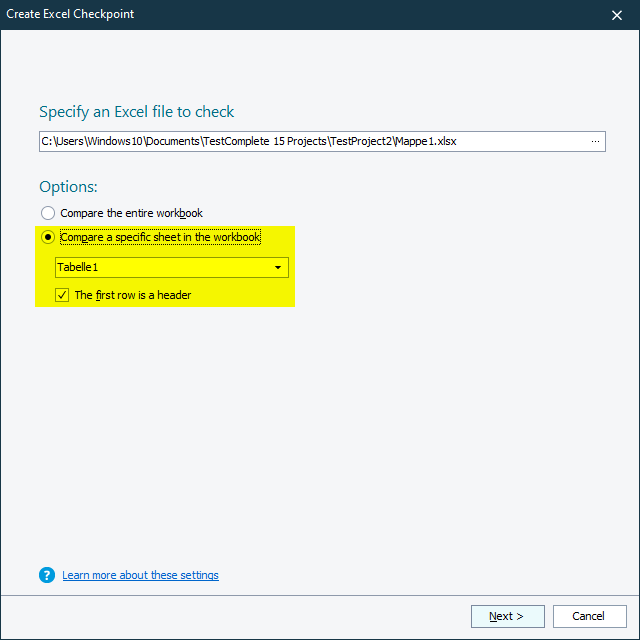Click the "Compare the entire workbook" label text

(x=132, y=213)
